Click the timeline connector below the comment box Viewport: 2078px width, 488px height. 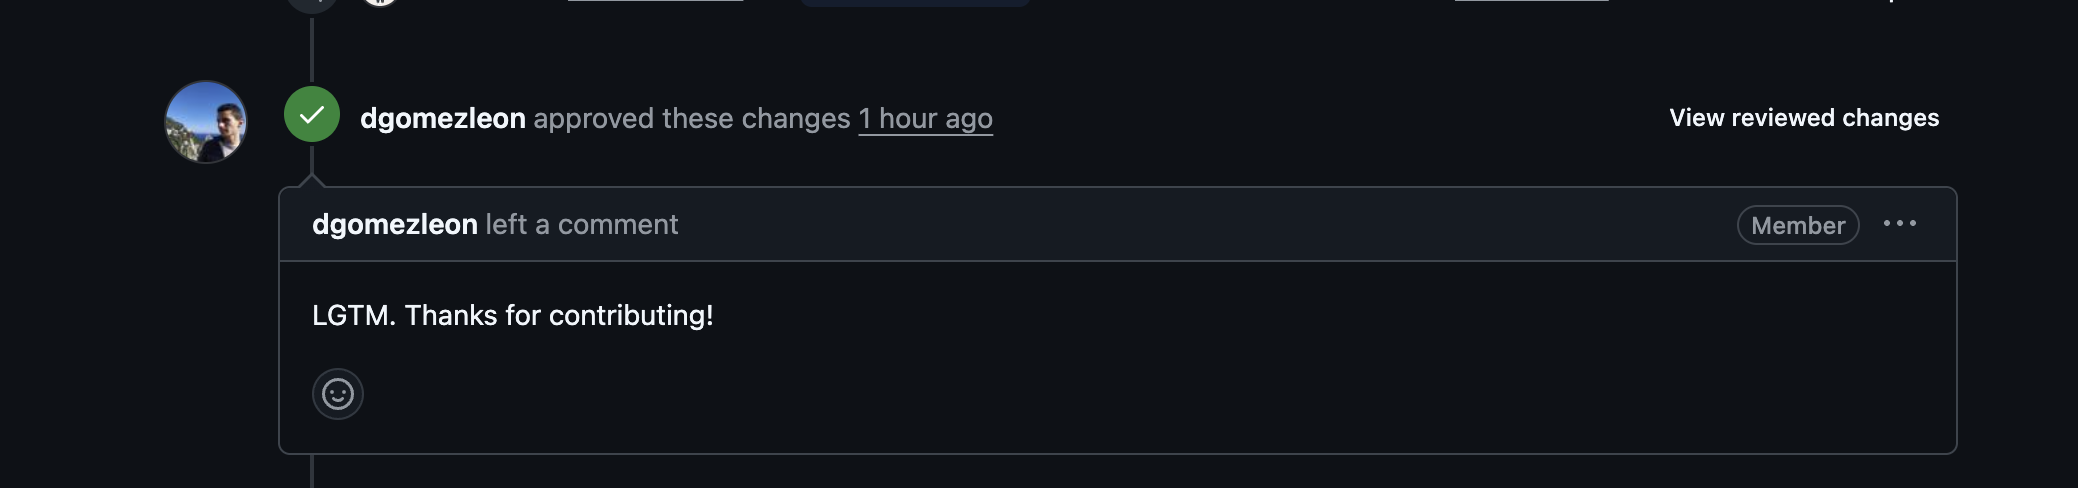pos(312,471)
